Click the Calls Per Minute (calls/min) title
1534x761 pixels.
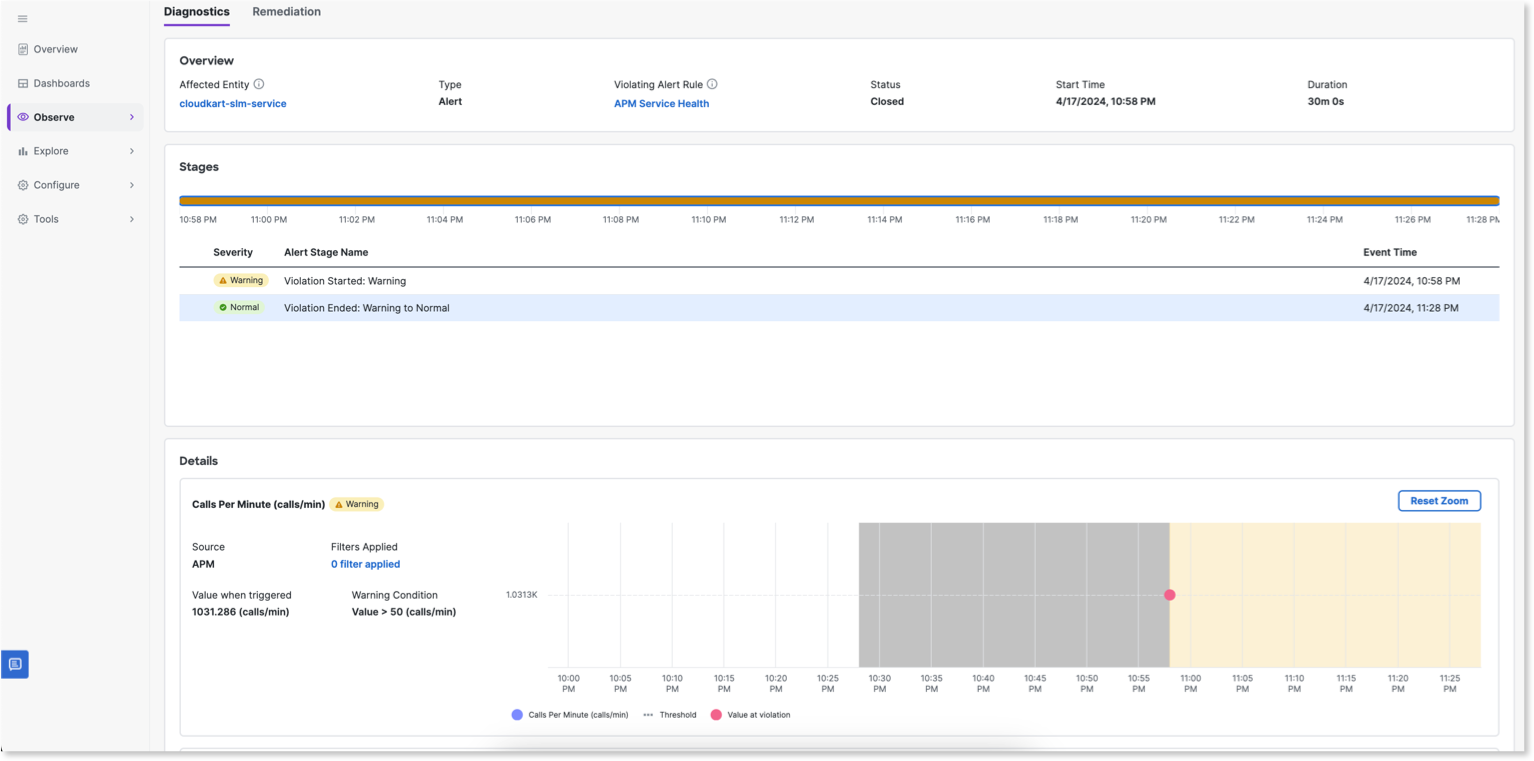[x=259, y=505]
